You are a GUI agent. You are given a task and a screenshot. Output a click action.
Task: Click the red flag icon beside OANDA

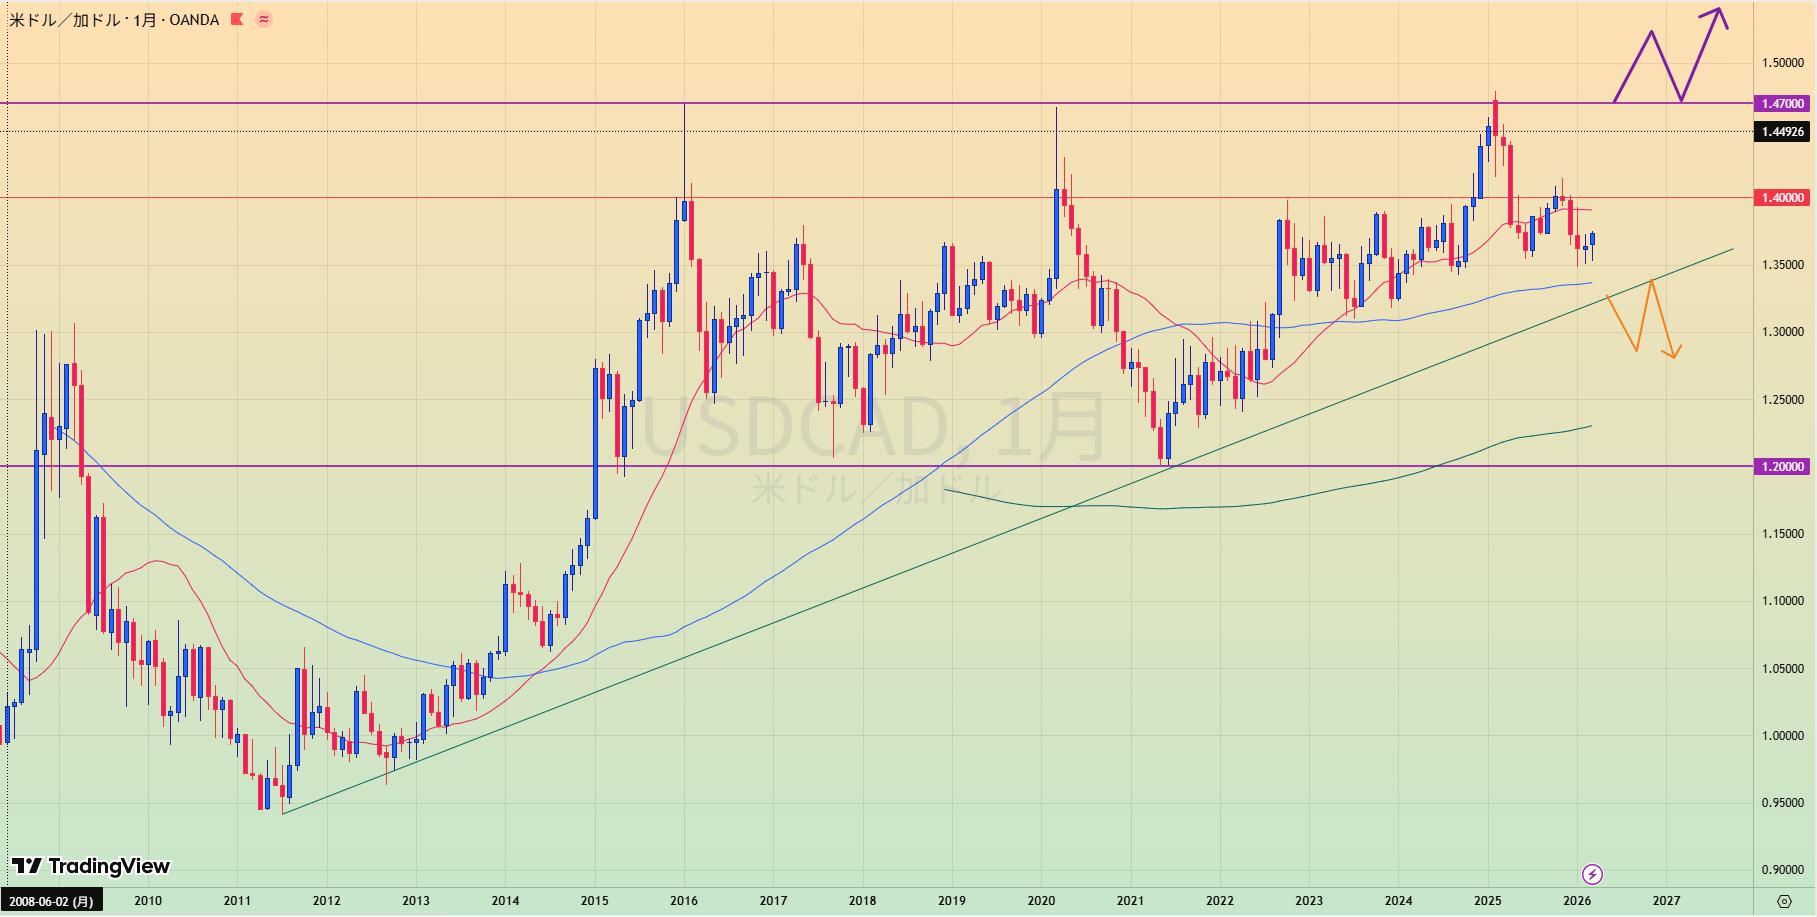[236, 19]
